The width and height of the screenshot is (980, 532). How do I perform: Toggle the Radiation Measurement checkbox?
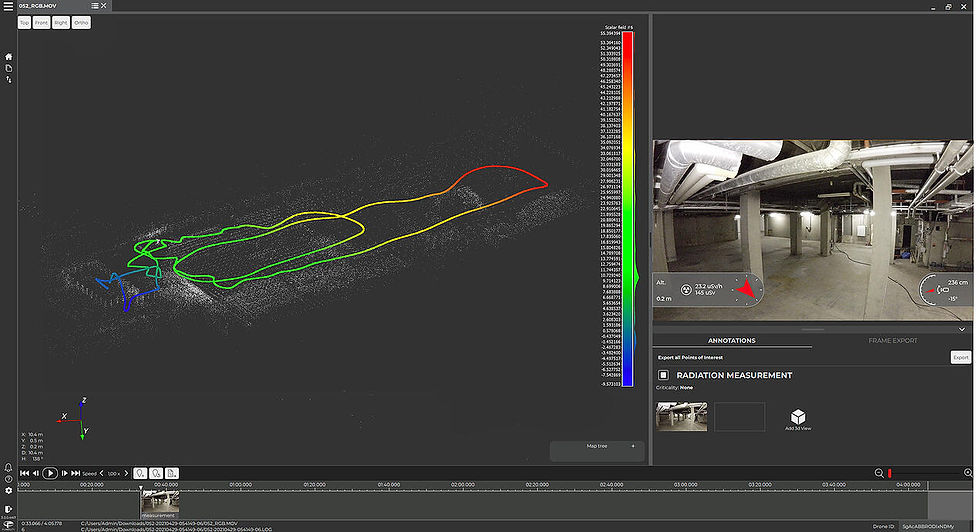pos(663,375)
